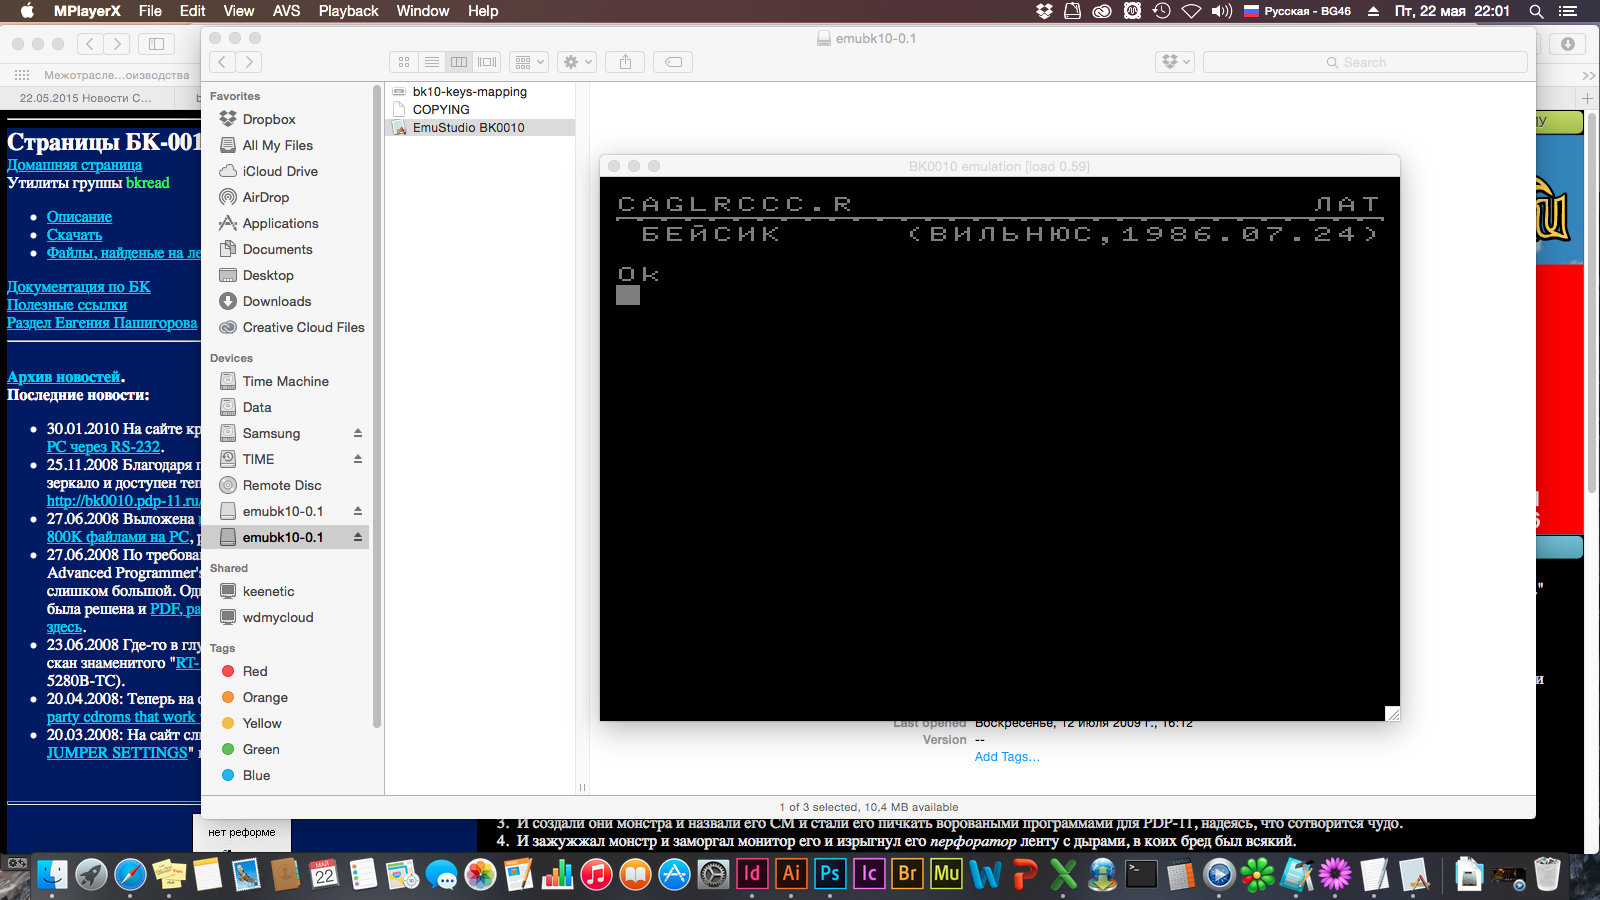Open the Help menu
Screen dimensions: 1600x900
click(x=483, y=11)
